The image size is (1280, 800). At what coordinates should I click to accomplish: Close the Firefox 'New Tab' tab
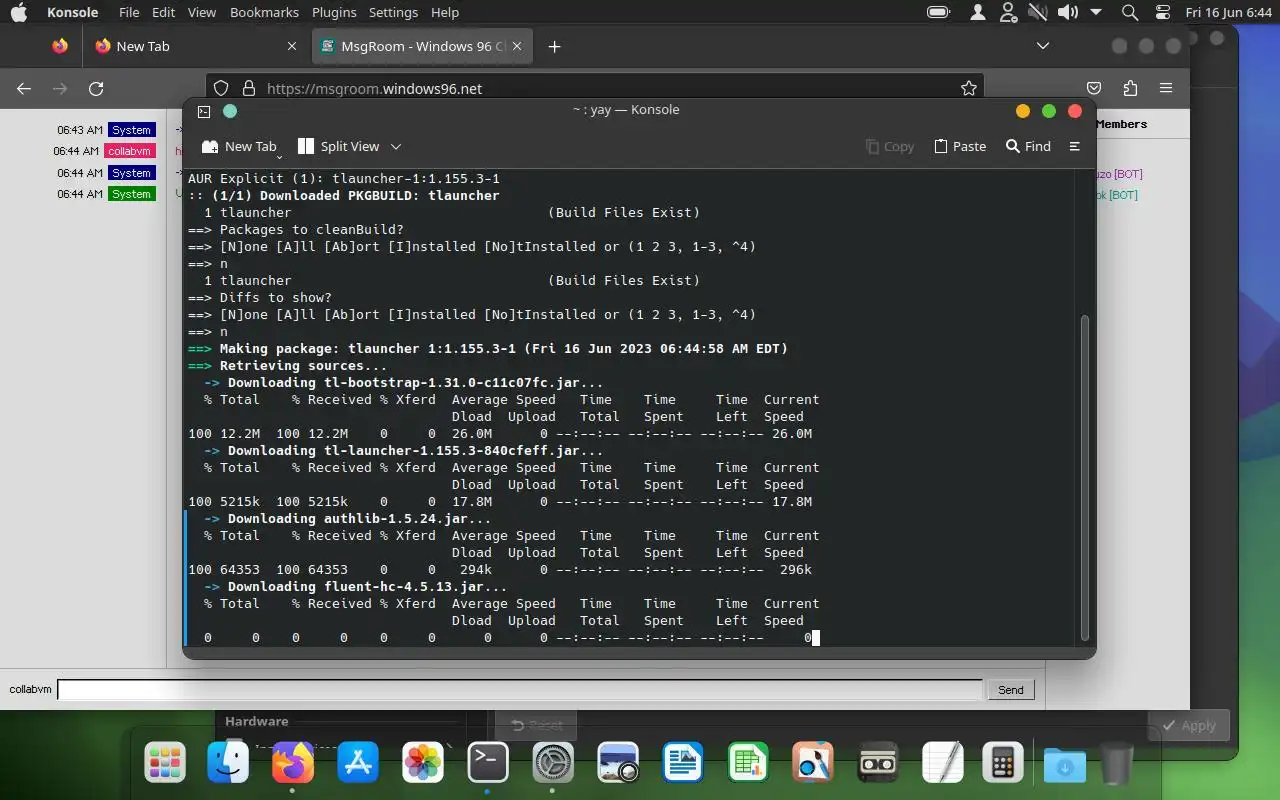point(292,46)
